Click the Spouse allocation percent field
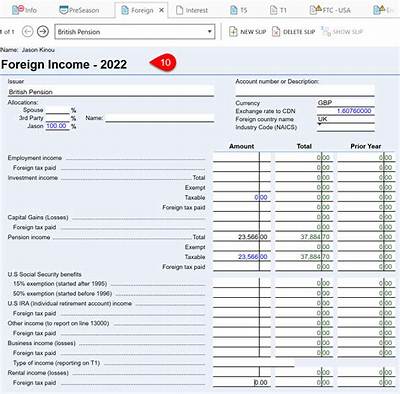This screenshot has width=400, height=394. [x=57, y=110]
